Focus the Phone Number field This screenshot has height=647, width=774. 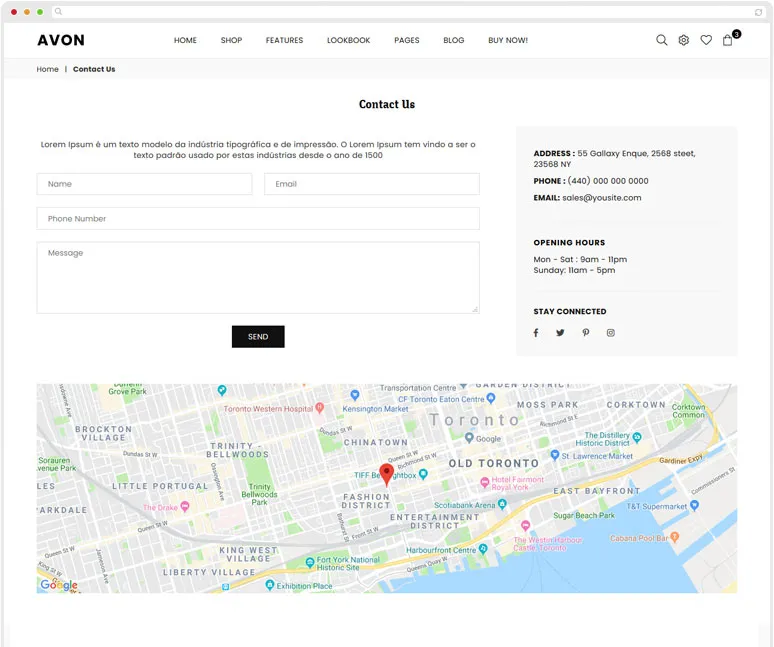(258, 219)
